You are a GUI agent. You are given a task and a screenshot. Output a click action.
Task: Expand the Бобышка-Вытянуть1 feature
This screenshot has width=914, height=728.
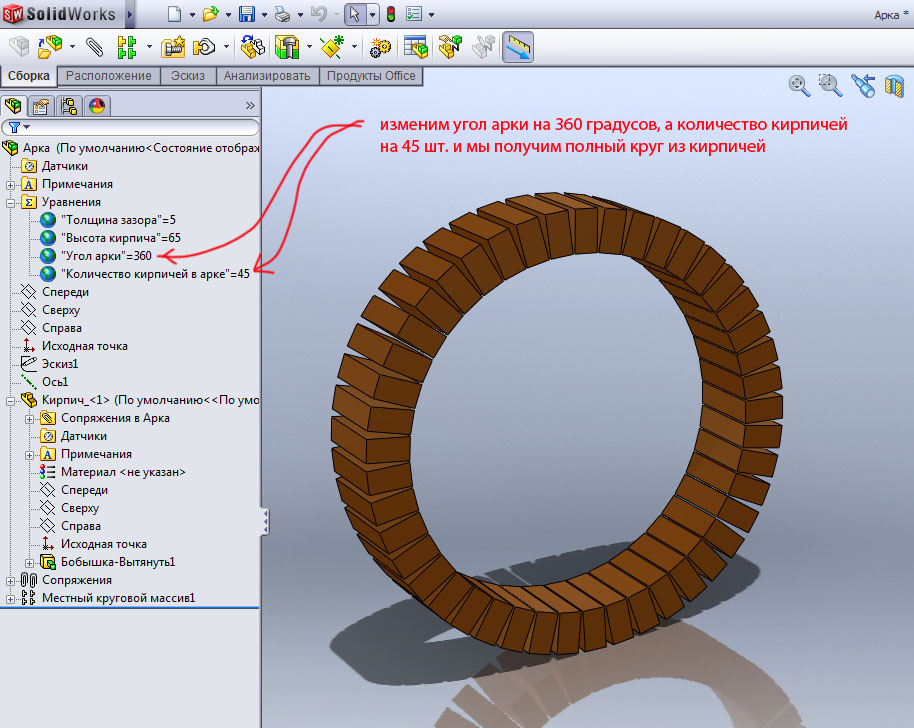click(x=29, y=562)
